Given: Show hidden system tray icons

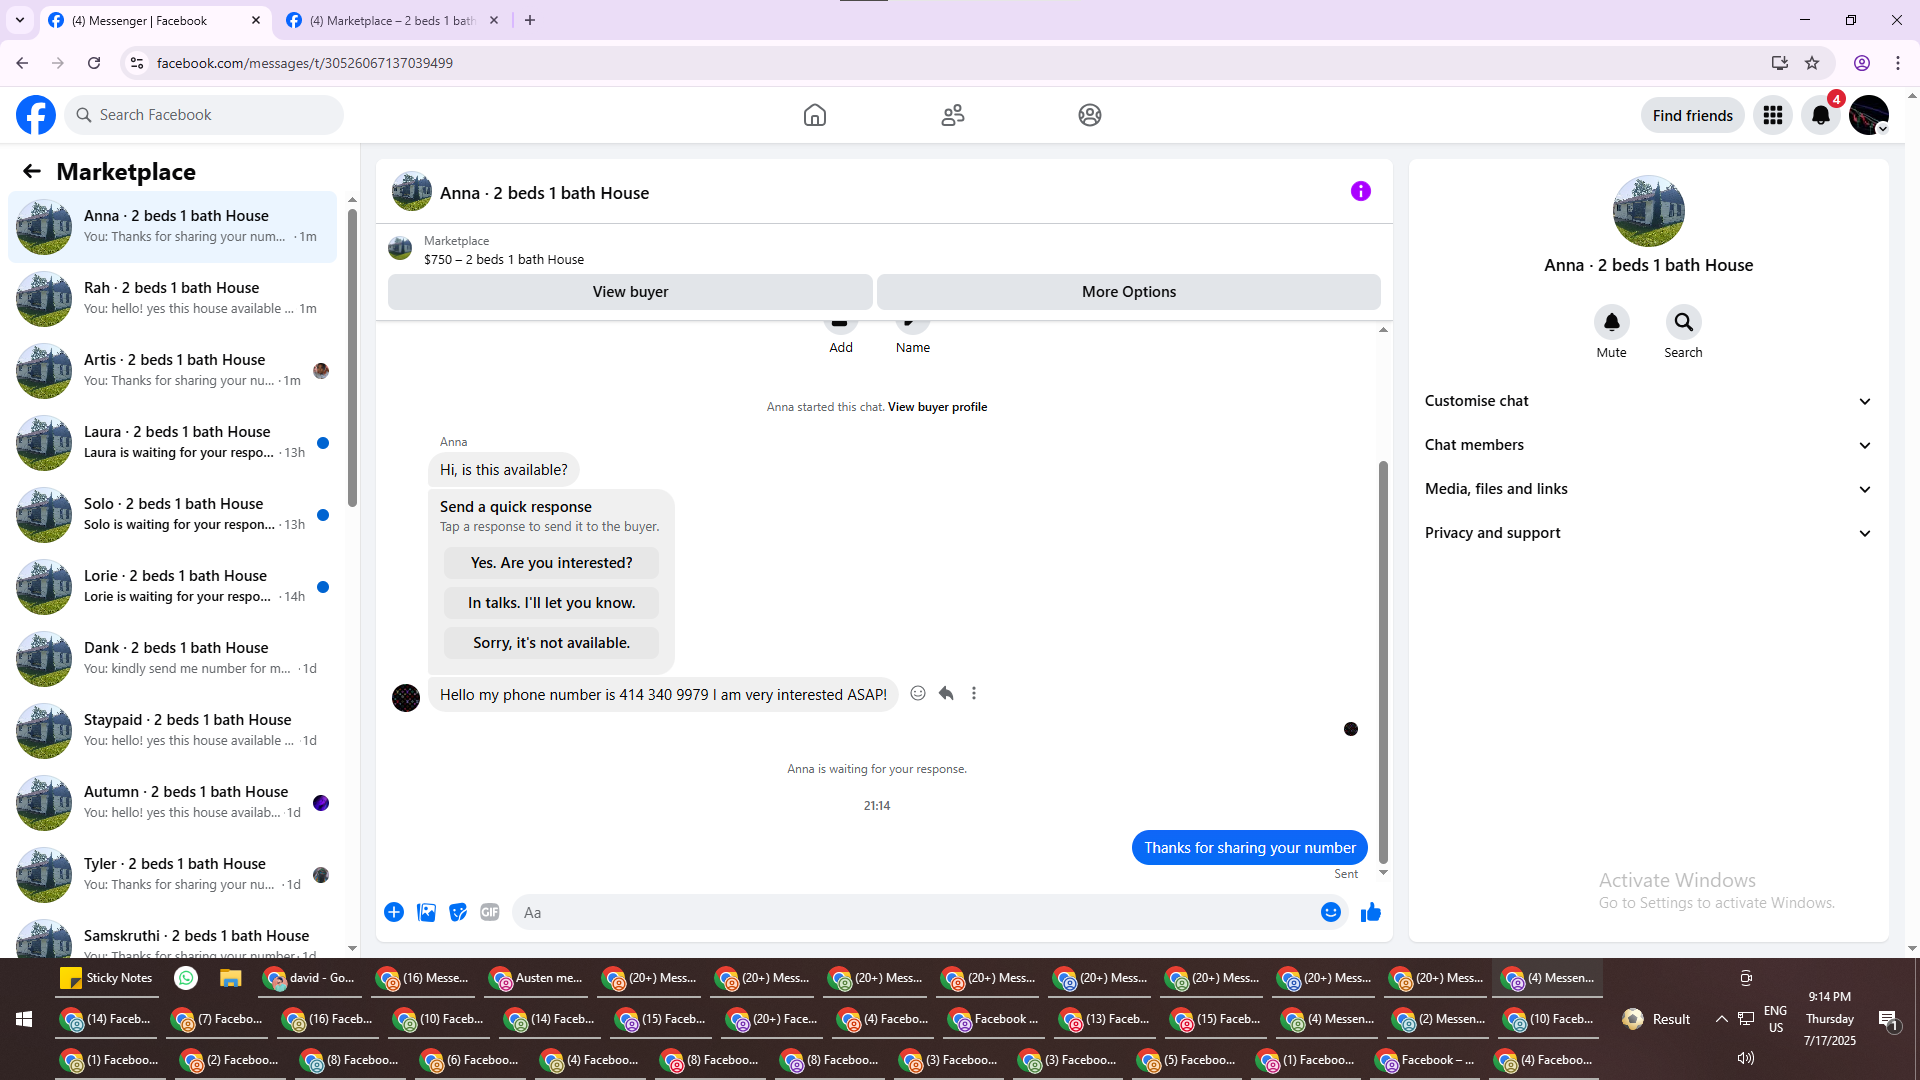Looking at the screenshot, I should click(1721, 1019).
